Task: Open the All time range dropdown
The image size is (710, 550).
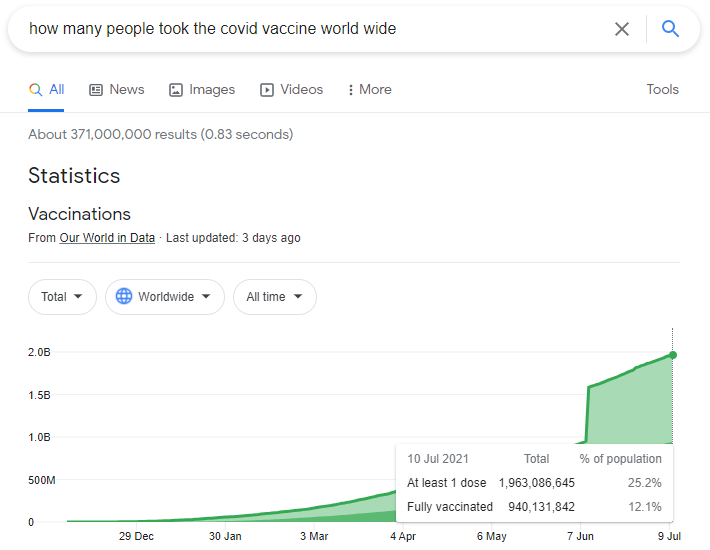Action: pos(275,297)
